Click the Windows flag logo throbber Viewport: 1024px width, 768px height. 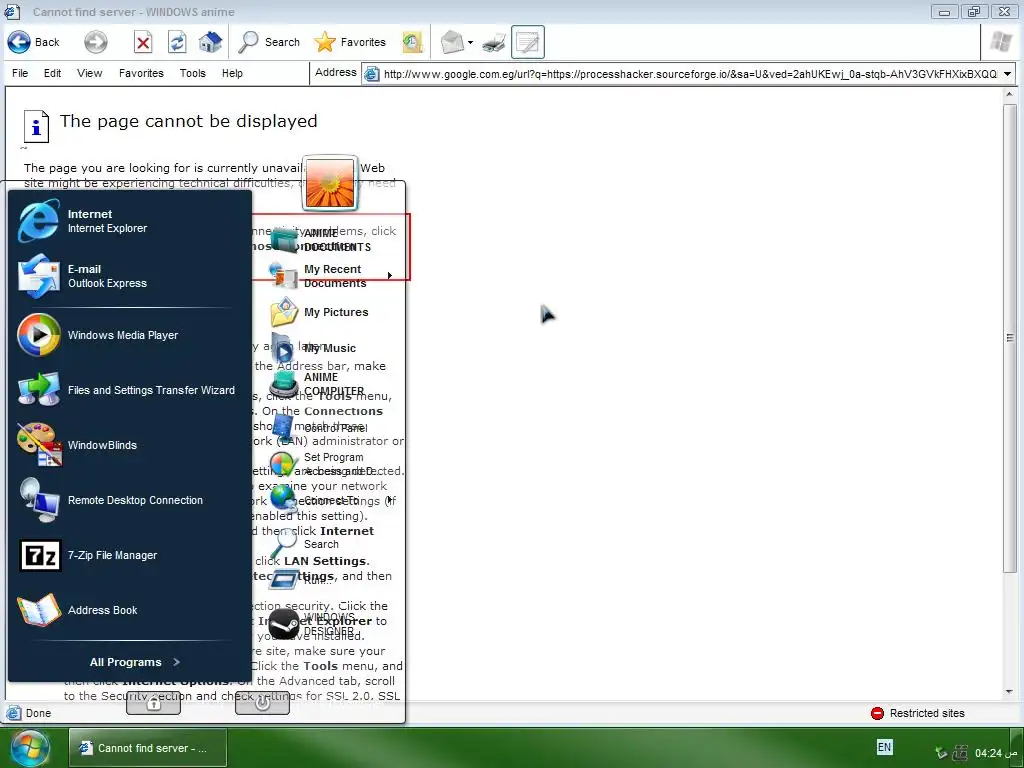(x=1000, y=42)
